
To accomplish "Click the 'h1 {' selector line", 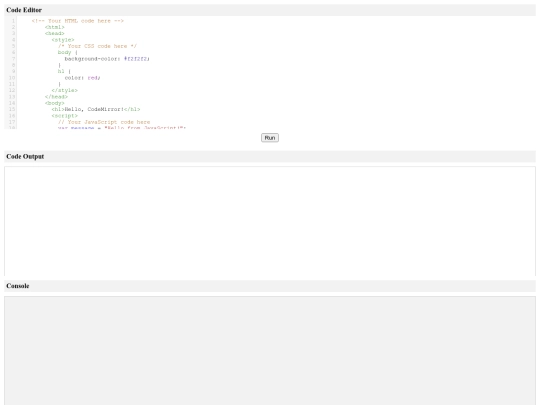I will point(64,71).
